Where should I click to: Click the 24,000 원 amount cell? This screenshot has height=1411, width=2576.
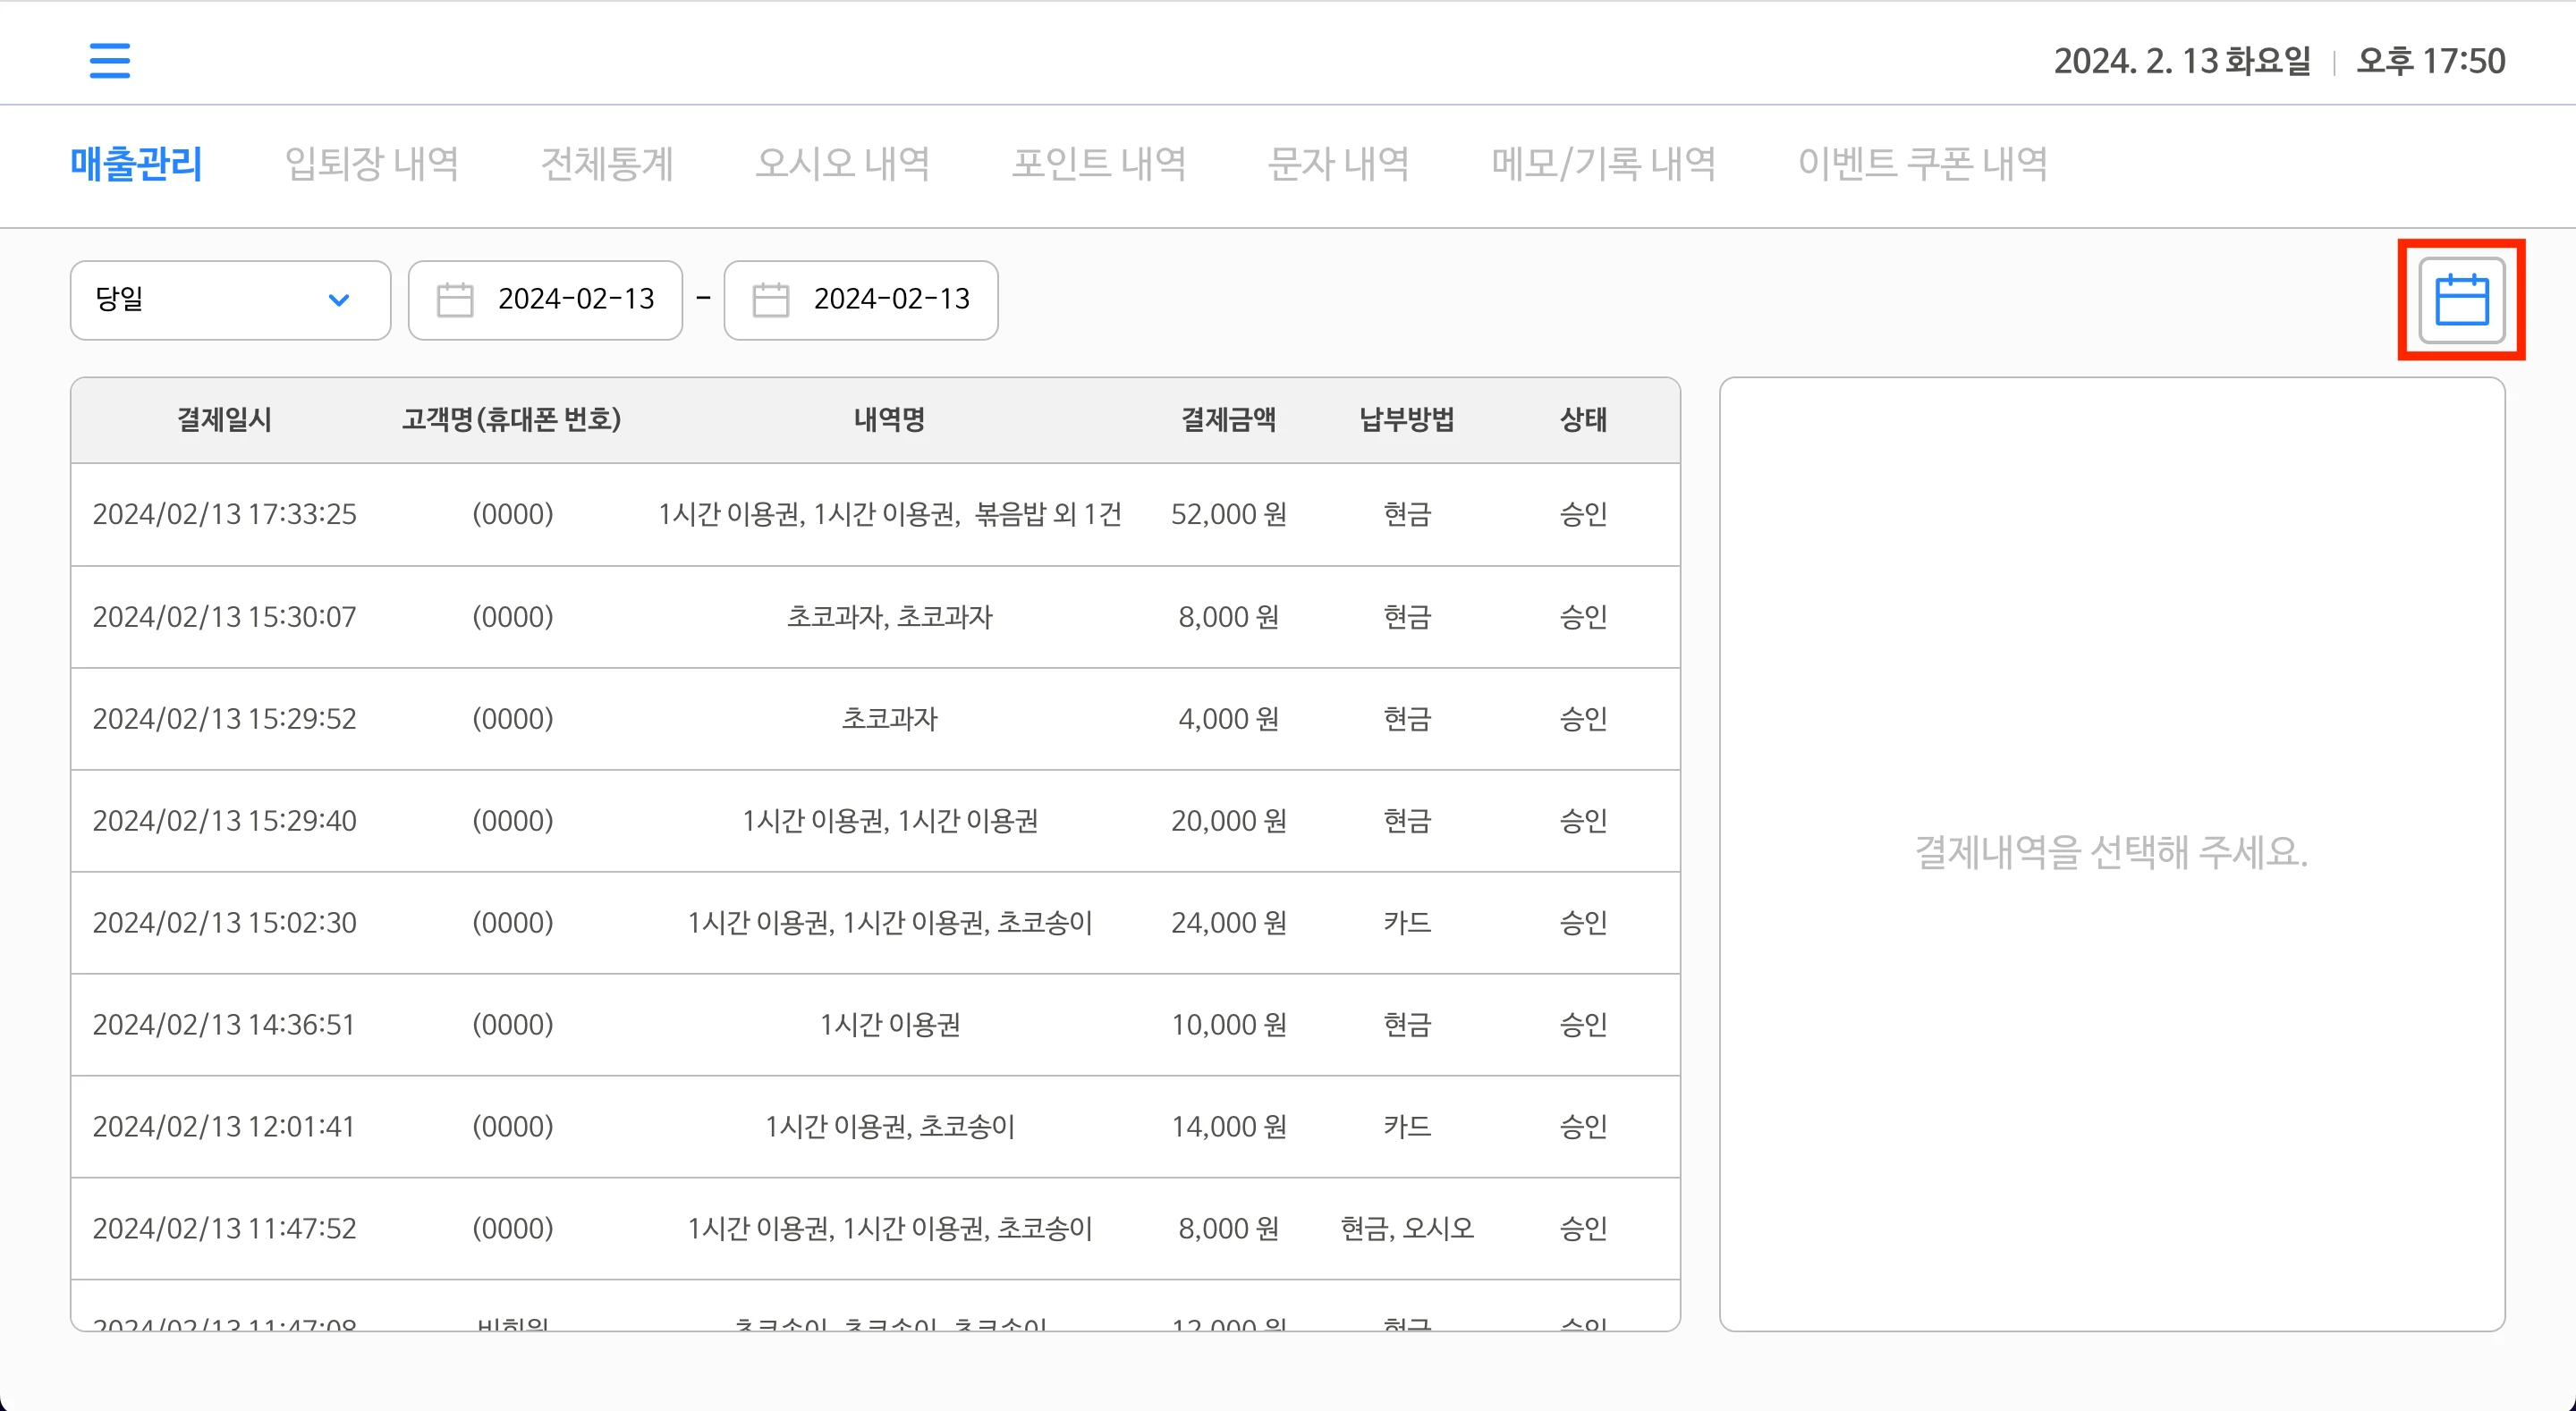point(1229,923)
